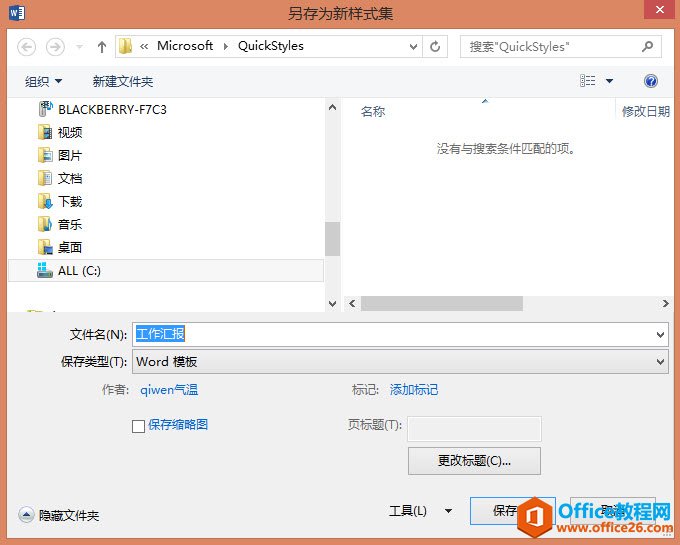Click the 下载 folder icon
Screen dimensions: 680x545
tap(45, 201)
